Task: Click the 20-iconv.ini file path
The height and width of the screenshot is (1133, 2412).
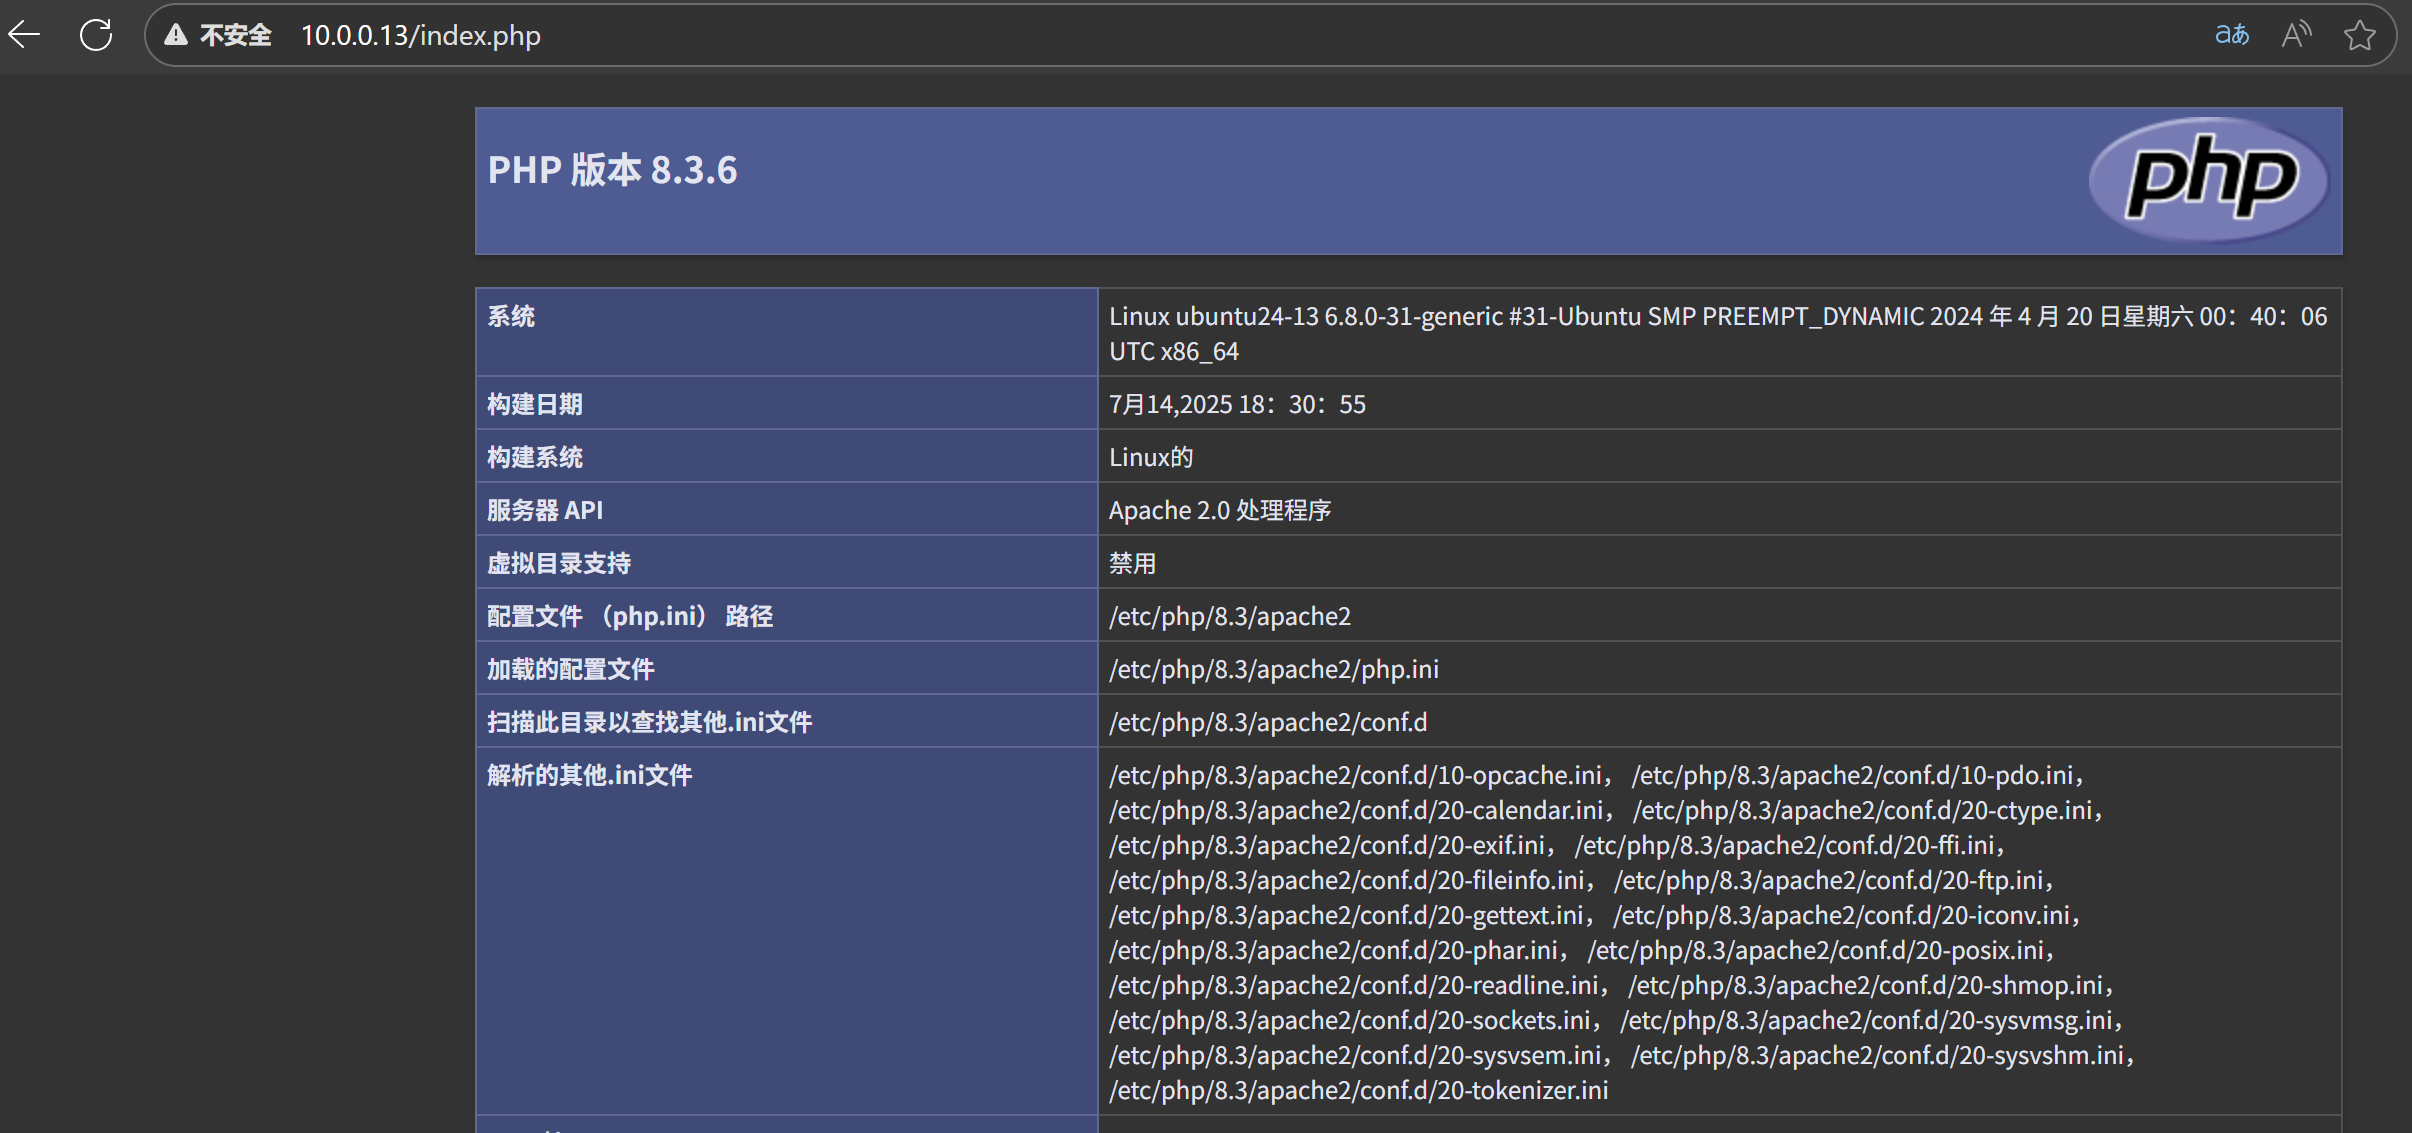Action: (x=1842, y=915)
